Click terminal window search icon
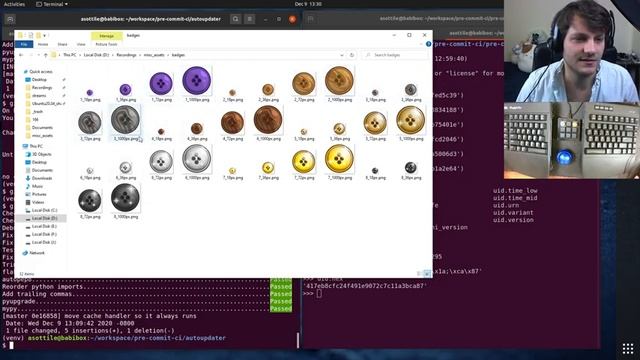 (x=236, y=19)
